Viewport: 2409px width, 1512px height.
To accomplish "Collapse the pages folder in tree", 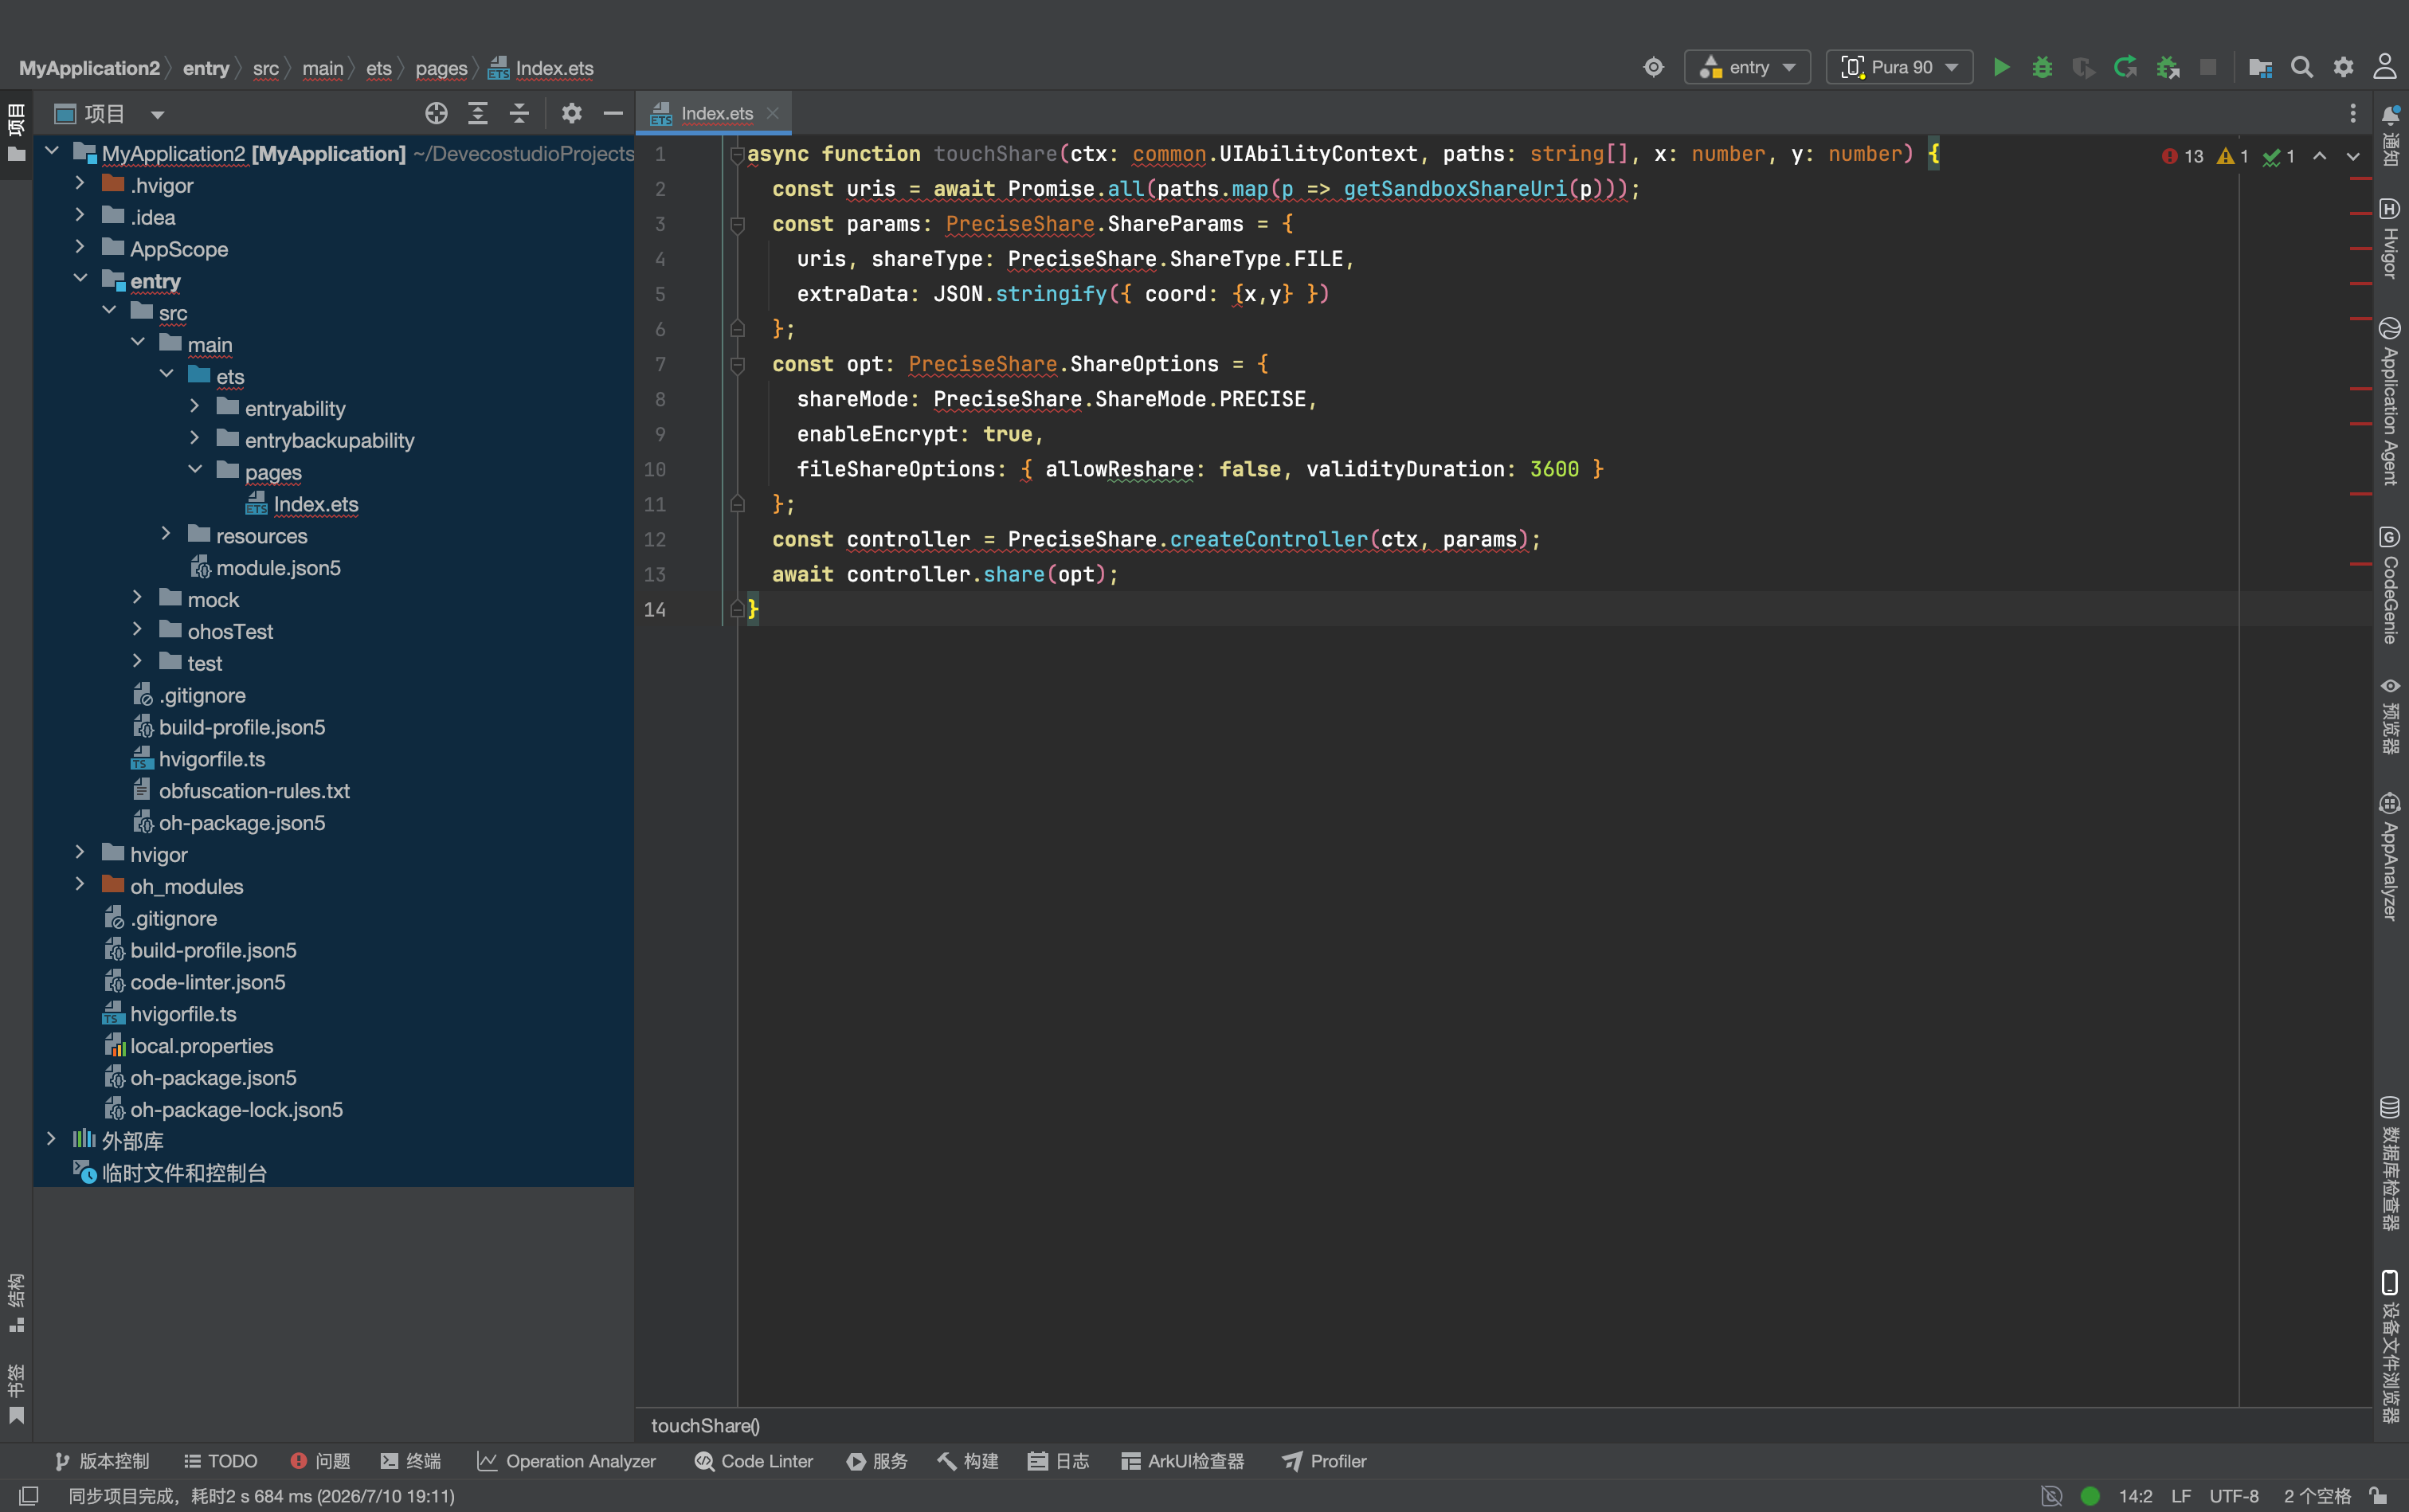I will [x=195, y=471].
